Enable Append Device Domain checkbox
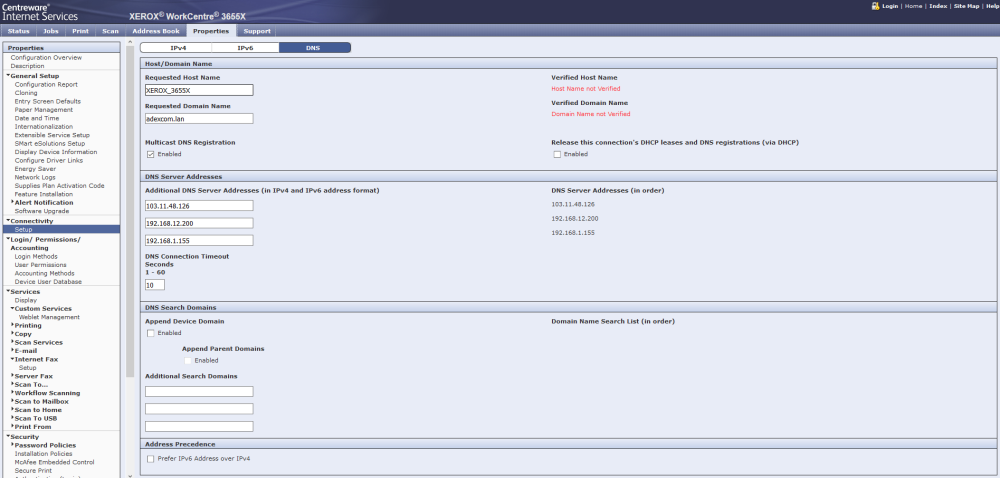The height and width of the screenshot is (478, 1000). tap(151, 333)
